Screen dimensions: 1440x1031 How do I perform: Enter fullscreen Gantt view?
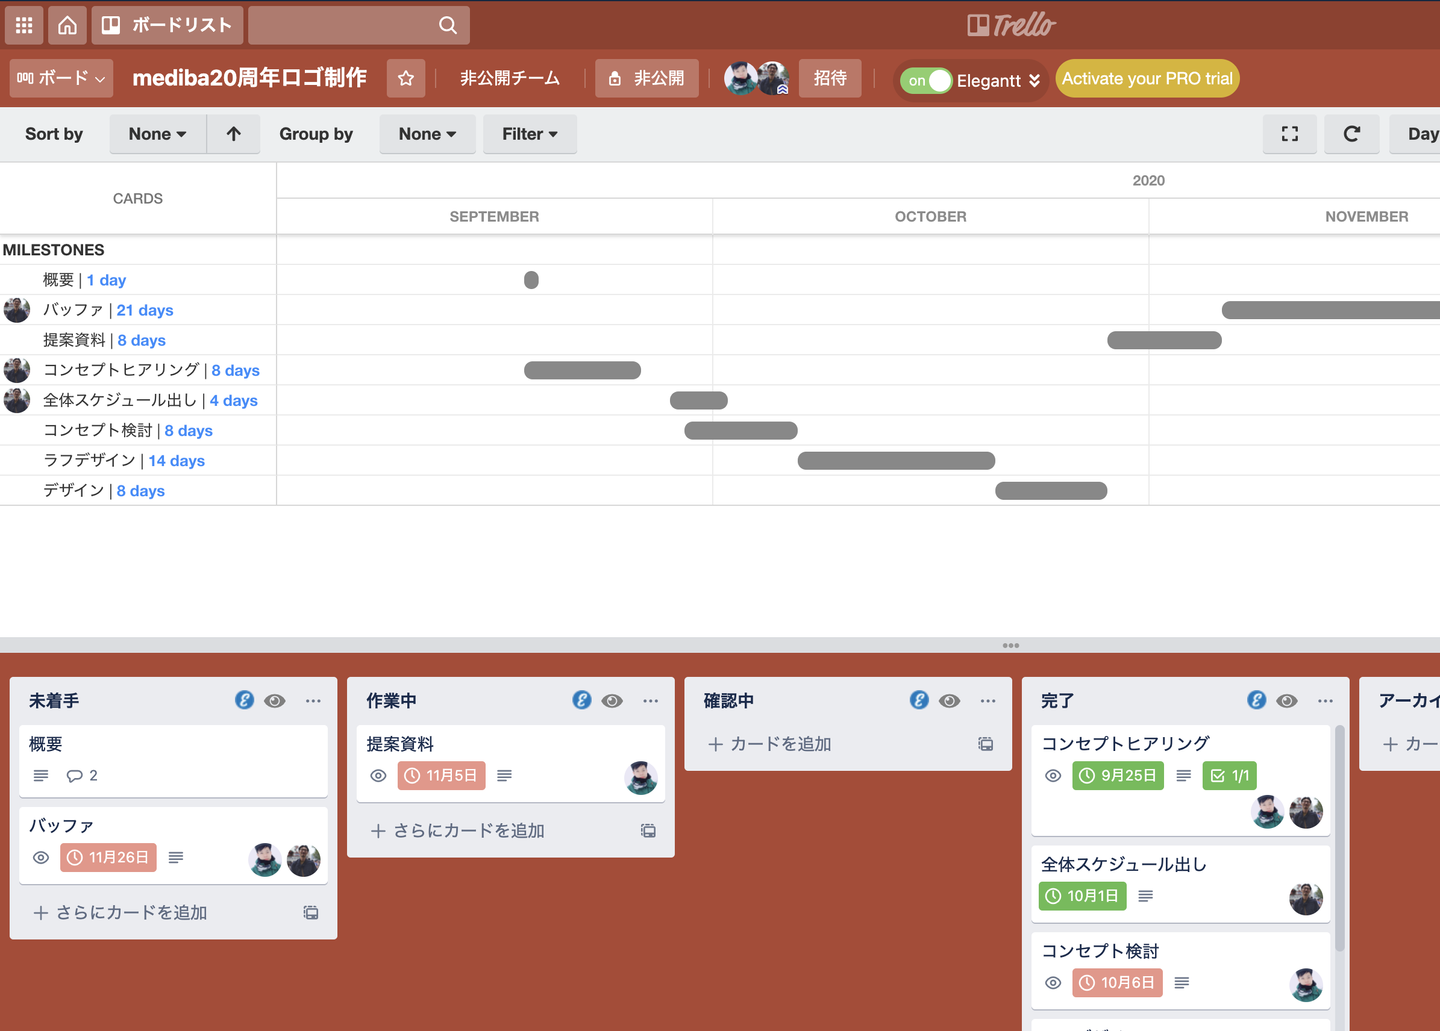click(x=1290, y=134)
